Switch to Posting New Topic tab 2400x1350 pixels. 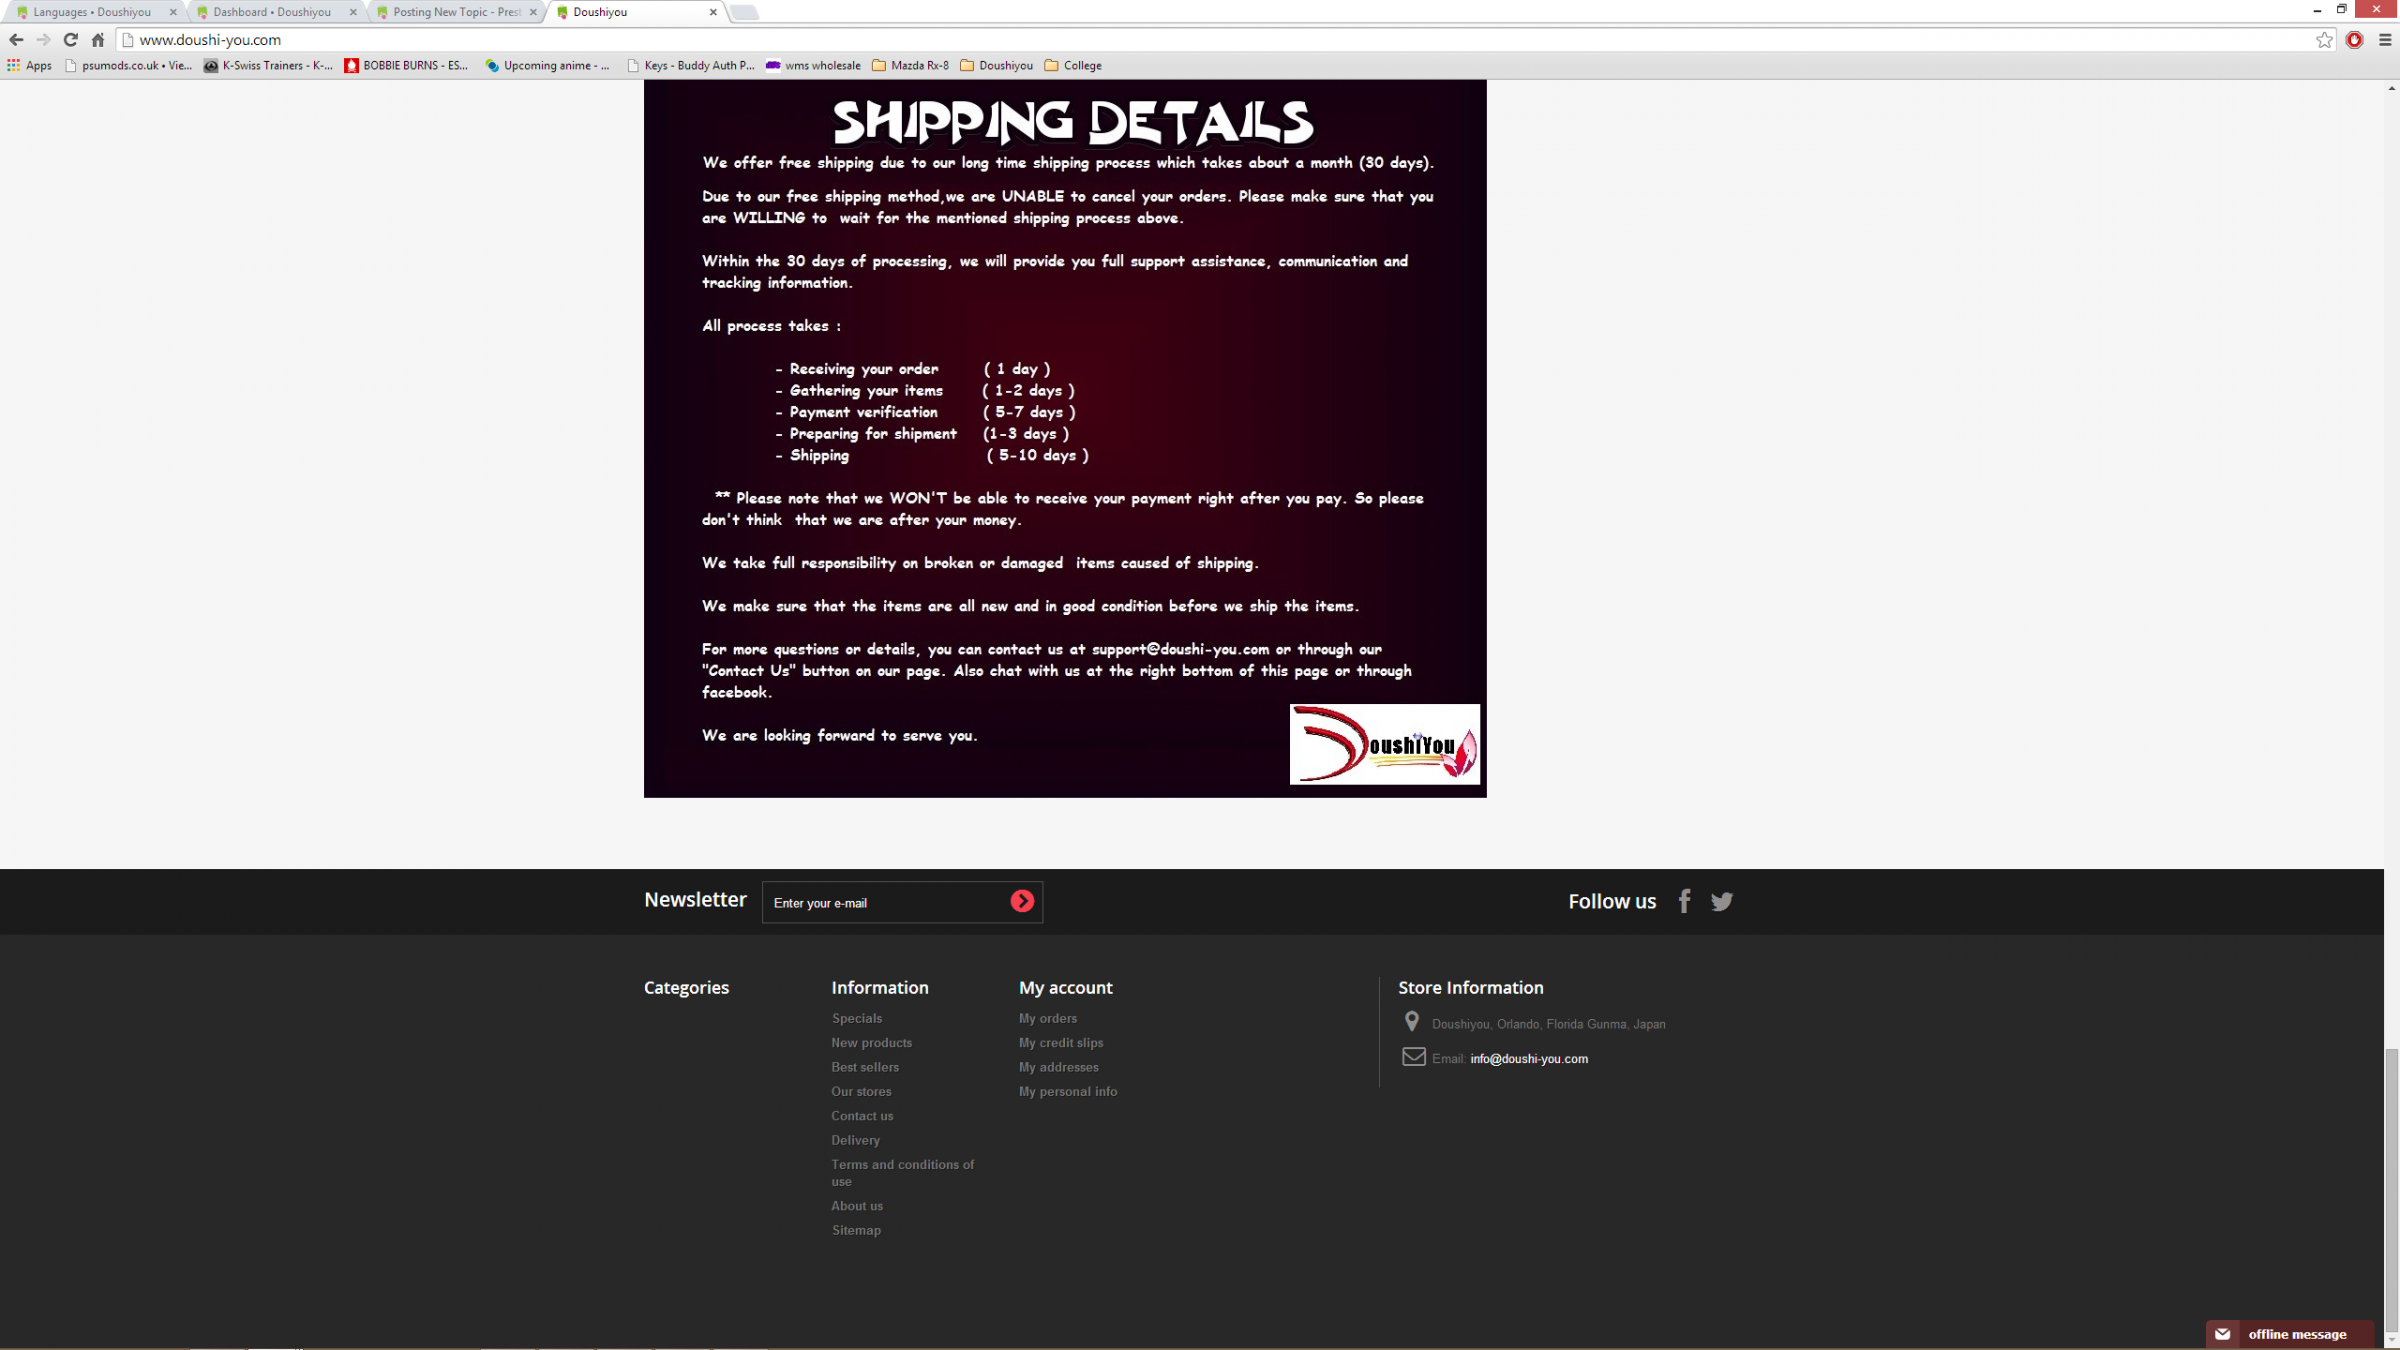point(457,12)
